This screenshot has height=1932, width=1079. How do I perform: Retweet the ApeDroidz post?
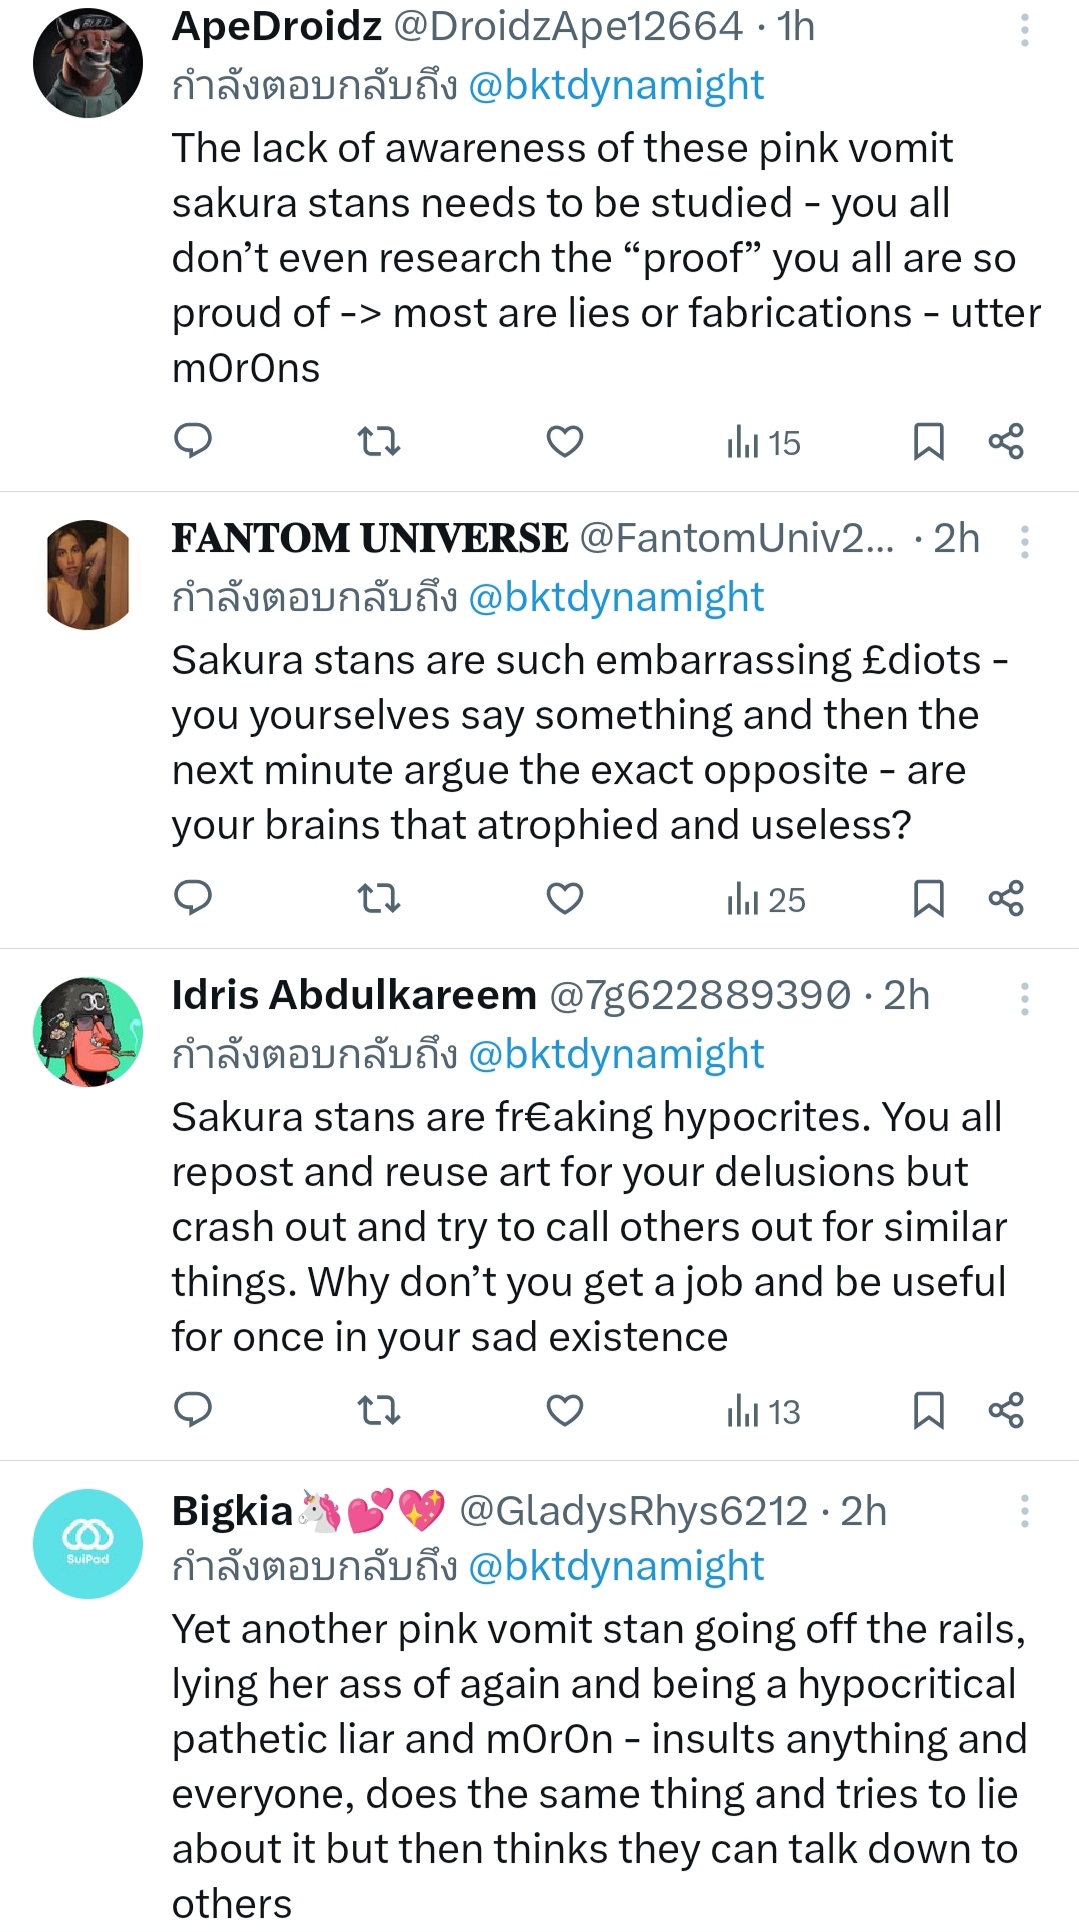point(379,441)
